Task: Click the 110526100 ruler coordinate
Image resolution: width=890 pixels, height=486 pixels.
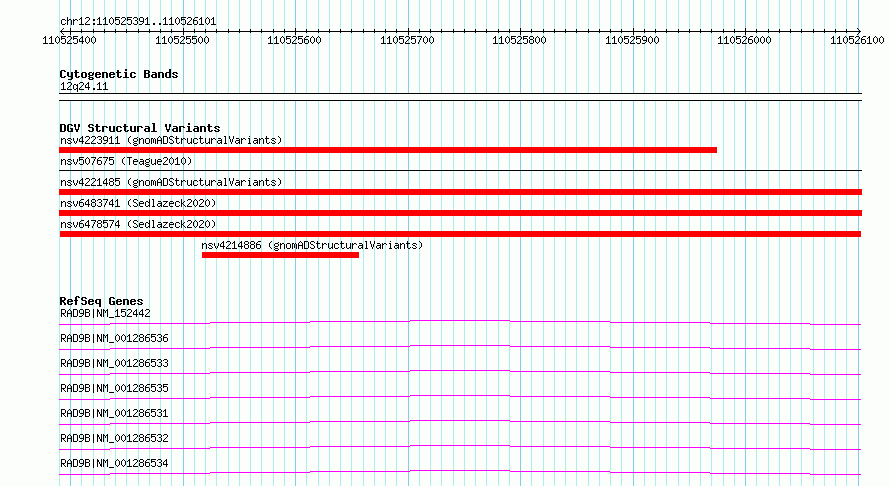Action: (x=857, y=40)
